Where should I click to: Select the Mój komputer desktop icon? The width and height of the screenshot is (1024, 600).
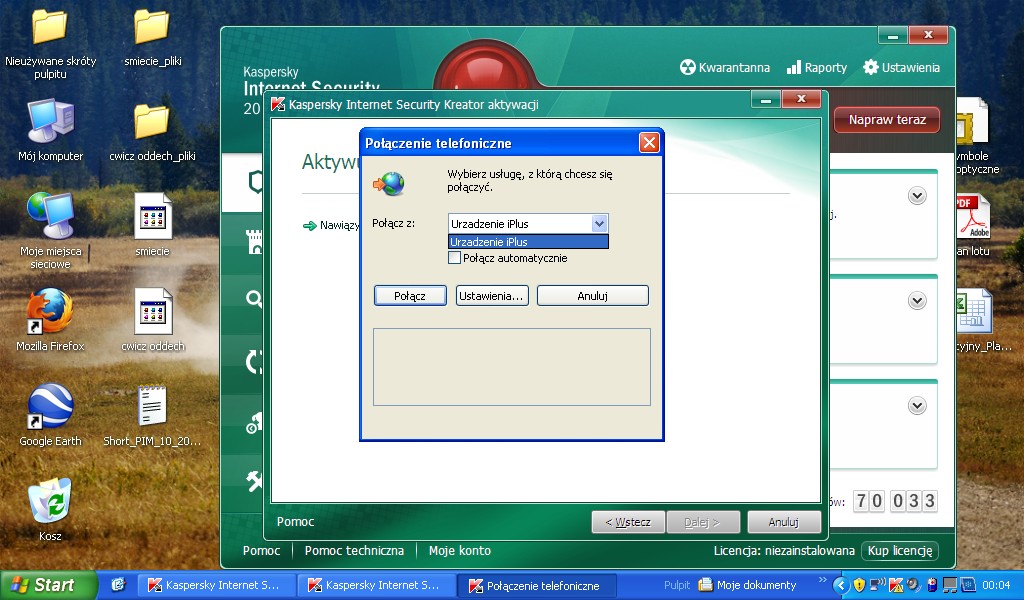click(x=50, y=130)
